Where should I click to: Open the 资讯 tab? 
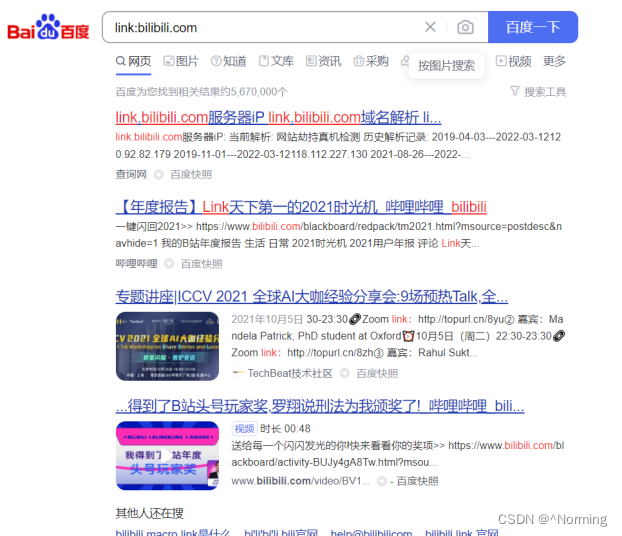pyautogui.click(x=324, y=61)
